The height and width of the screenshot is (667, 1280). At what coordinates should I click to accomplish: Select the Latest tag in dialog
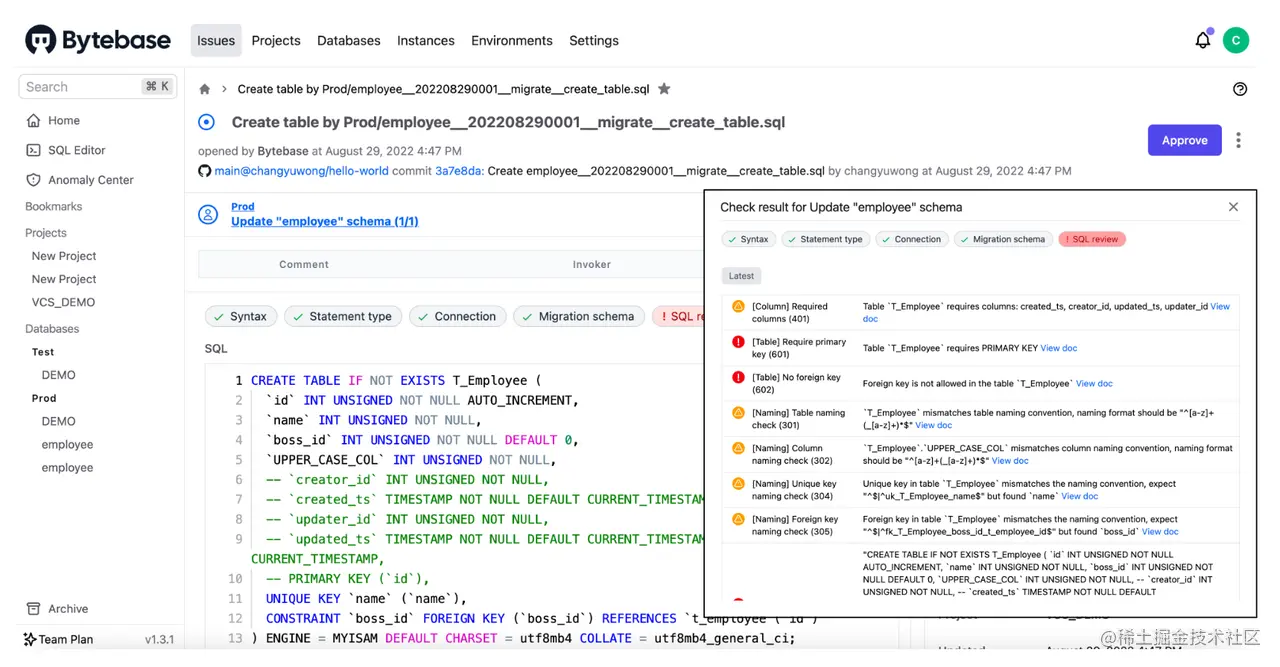[741, 275]
